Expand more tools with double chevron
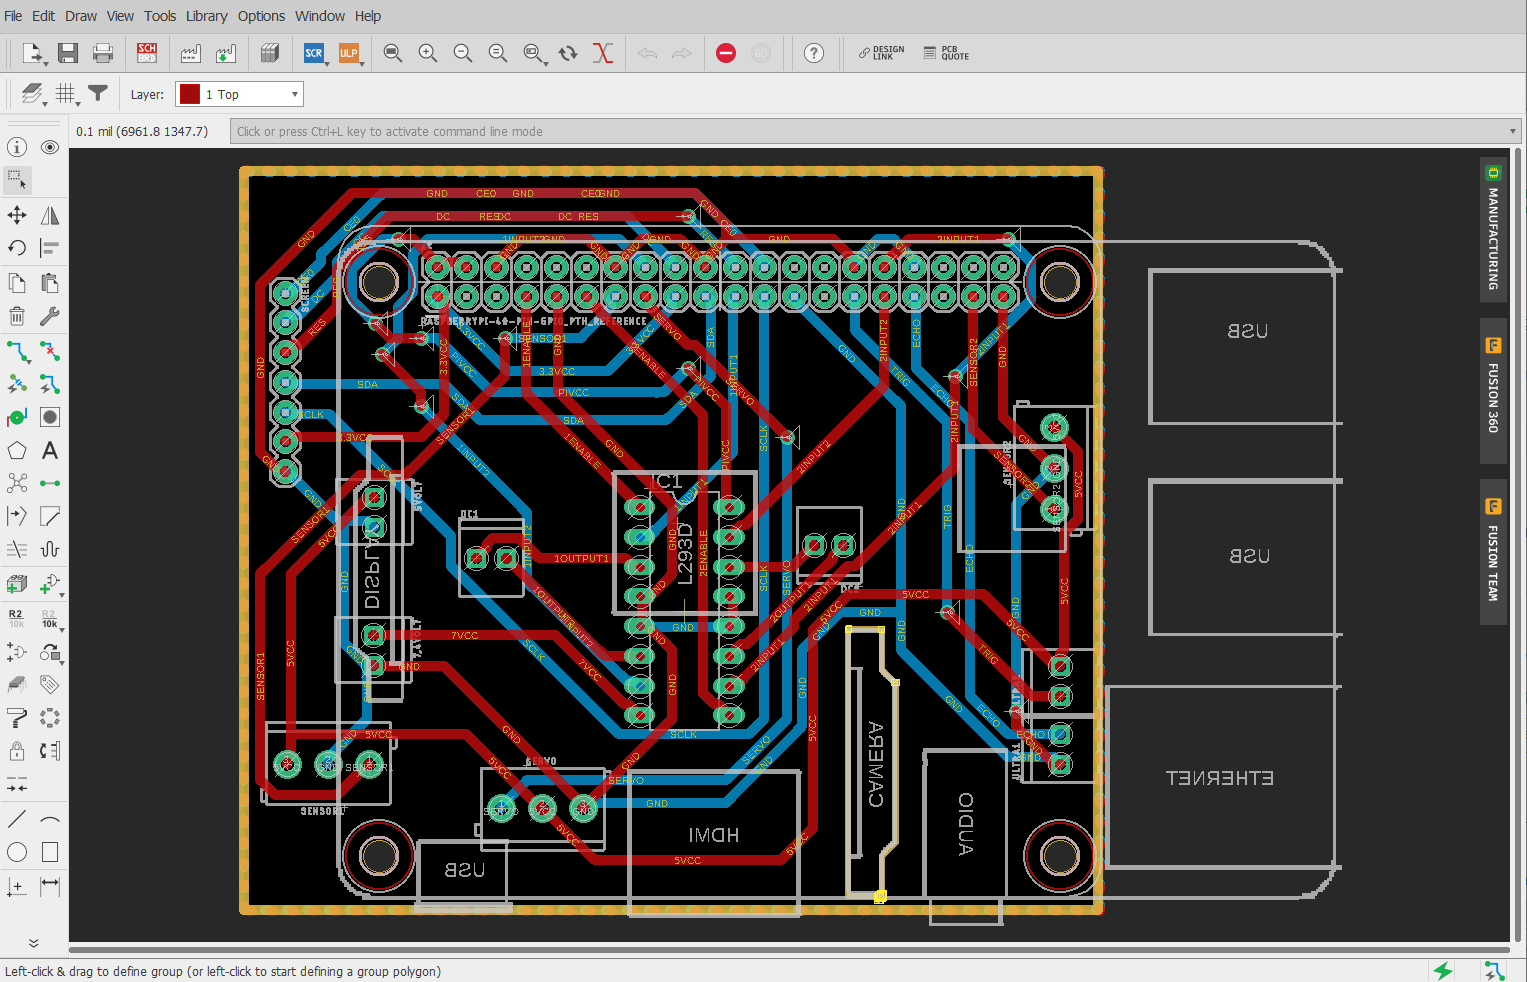The width and height of the screenshot is (1527, 982). [33, 942]
